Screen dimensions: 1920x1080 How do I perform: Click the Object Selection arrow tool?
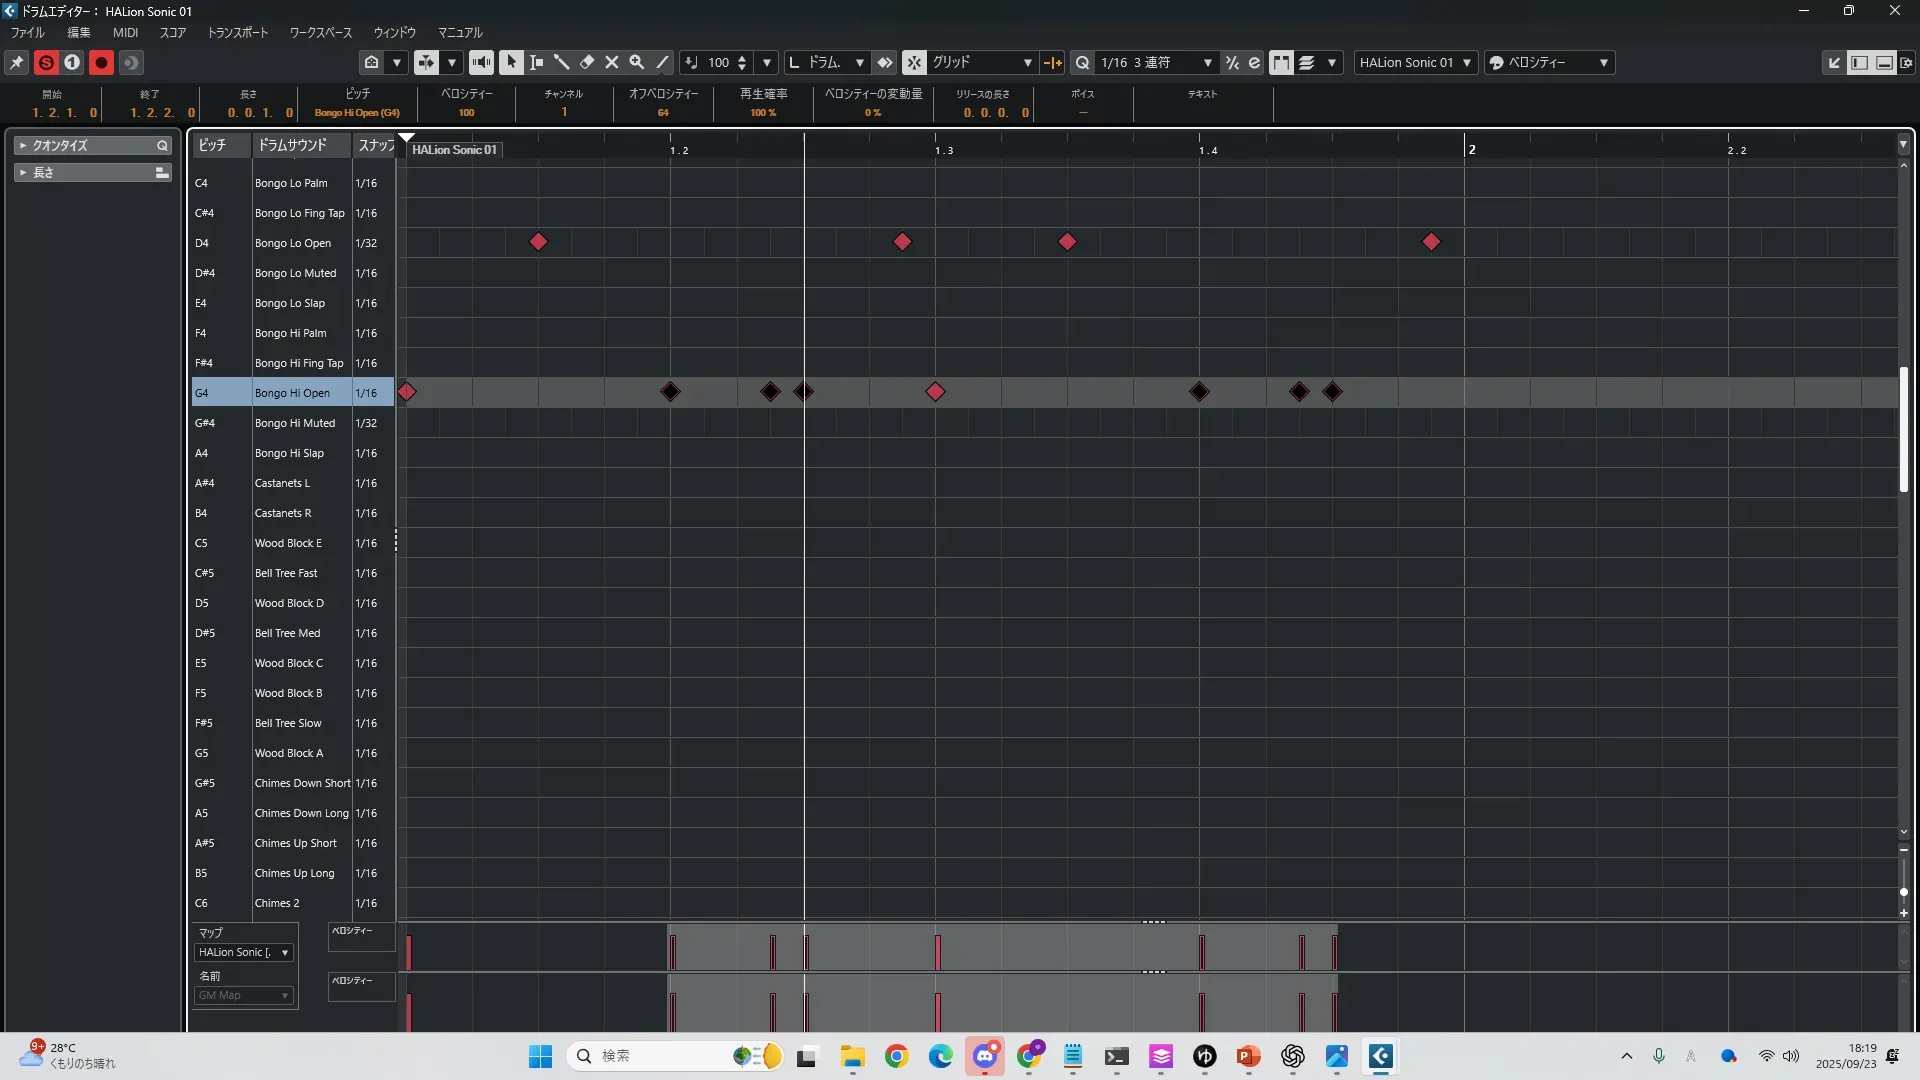[x=511, y=62]
